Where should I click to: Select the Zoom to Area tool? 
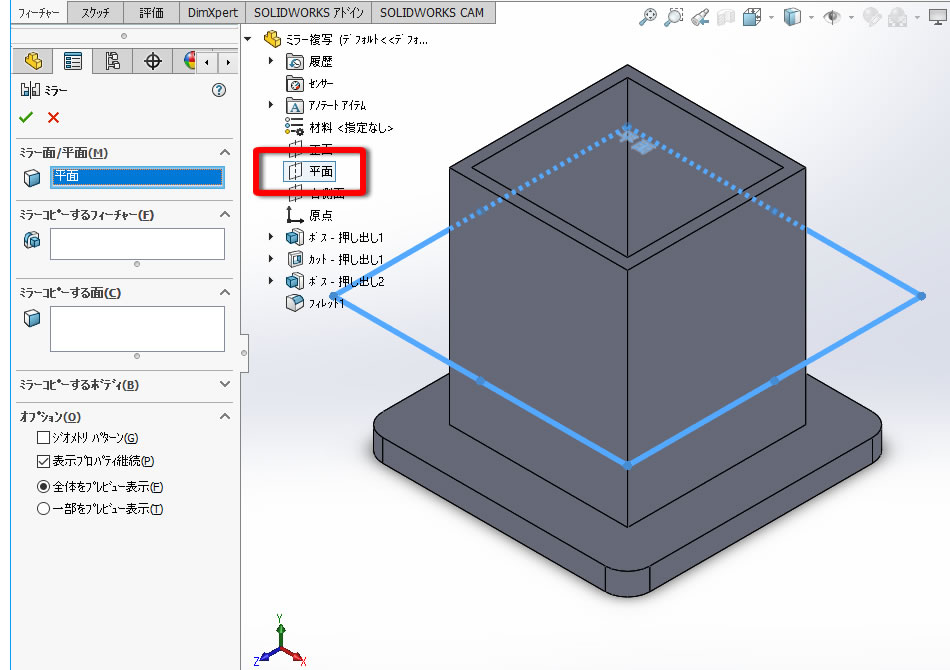click(x=673, y=16)
